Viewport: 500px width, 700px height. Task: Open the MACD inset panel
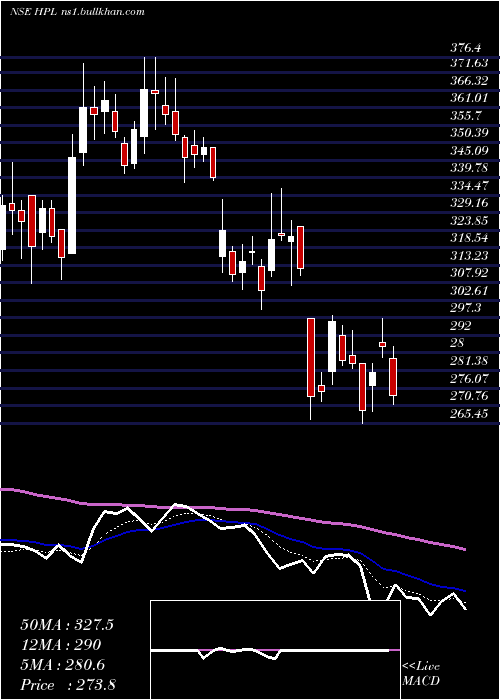pos(275,650)
